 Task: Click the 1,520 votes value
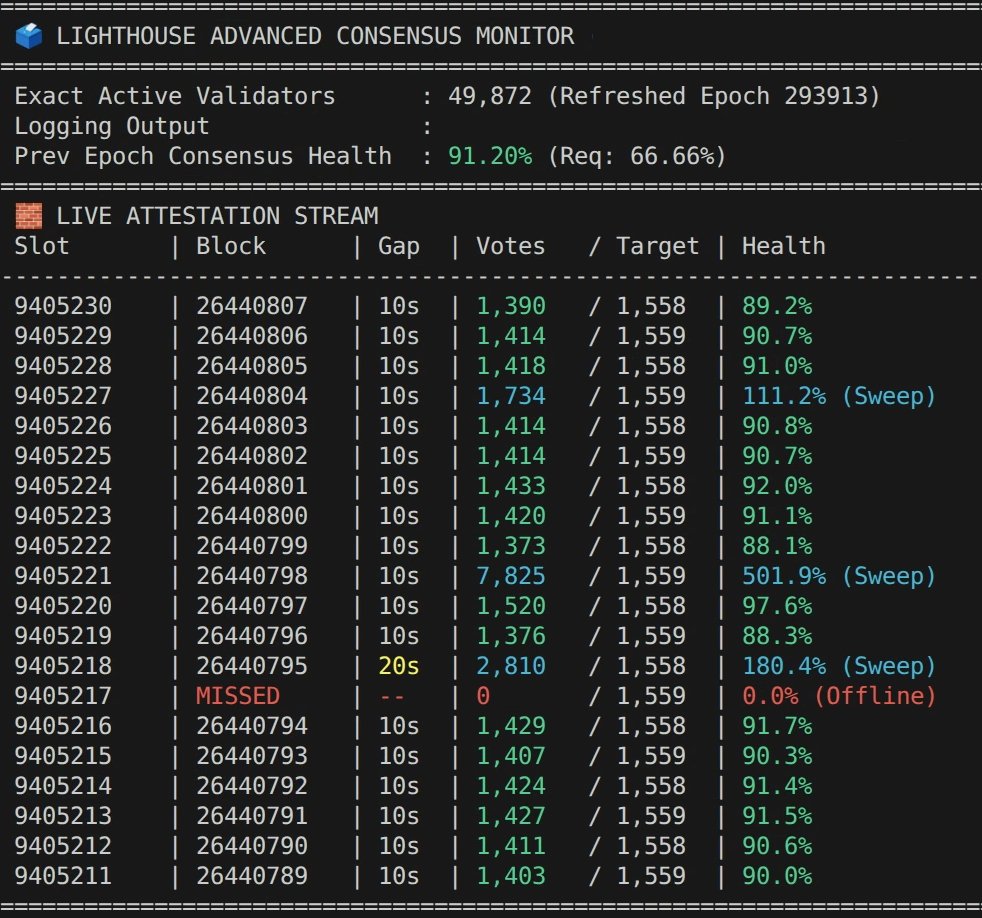[x=510, y=607]
